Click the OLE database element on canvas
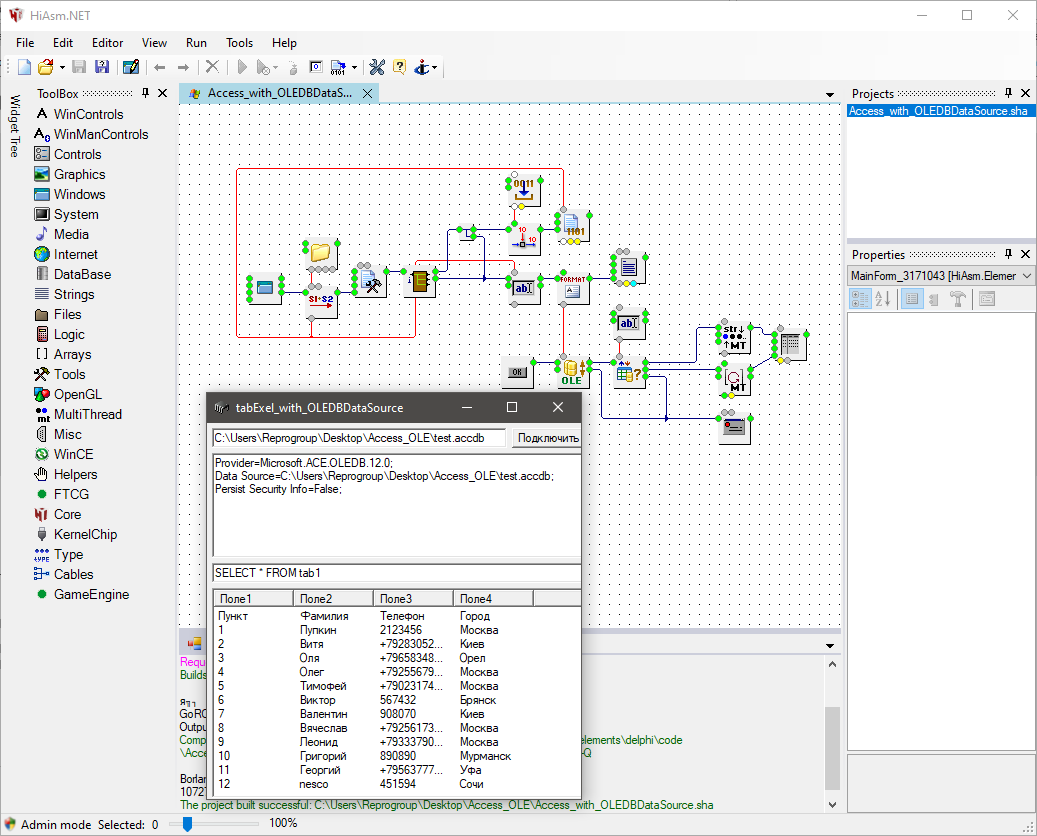The image size is (1037, 836). point(571,372)
